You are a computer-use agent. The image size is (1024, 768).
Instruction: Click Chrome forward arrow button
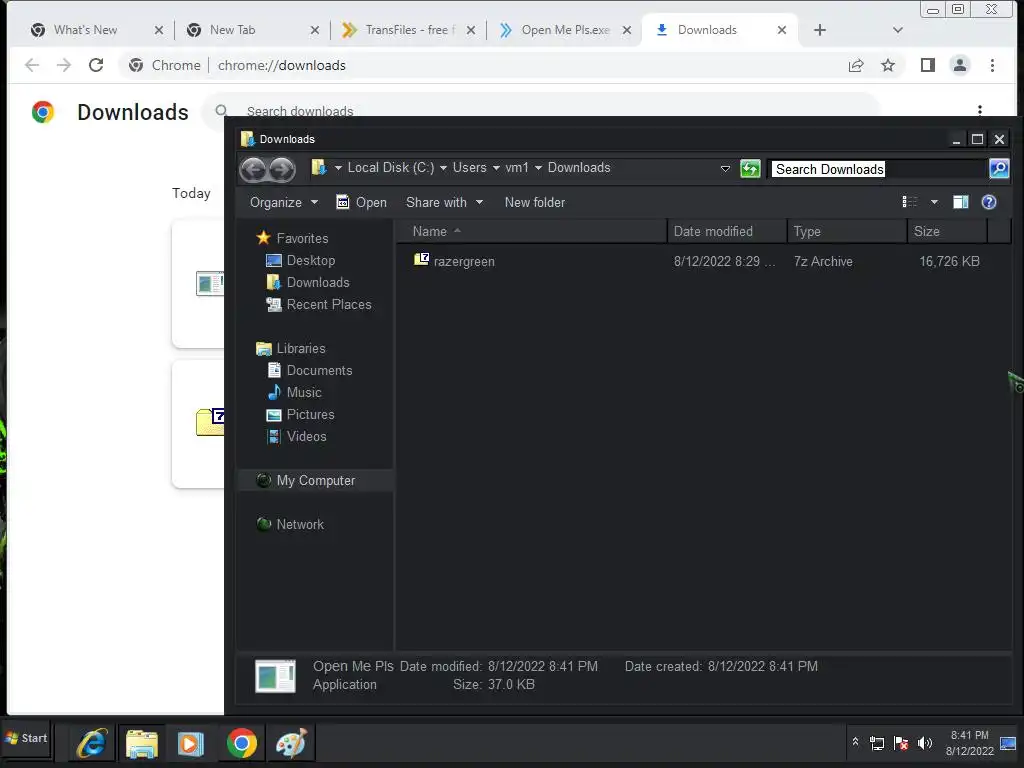point(63,65)
